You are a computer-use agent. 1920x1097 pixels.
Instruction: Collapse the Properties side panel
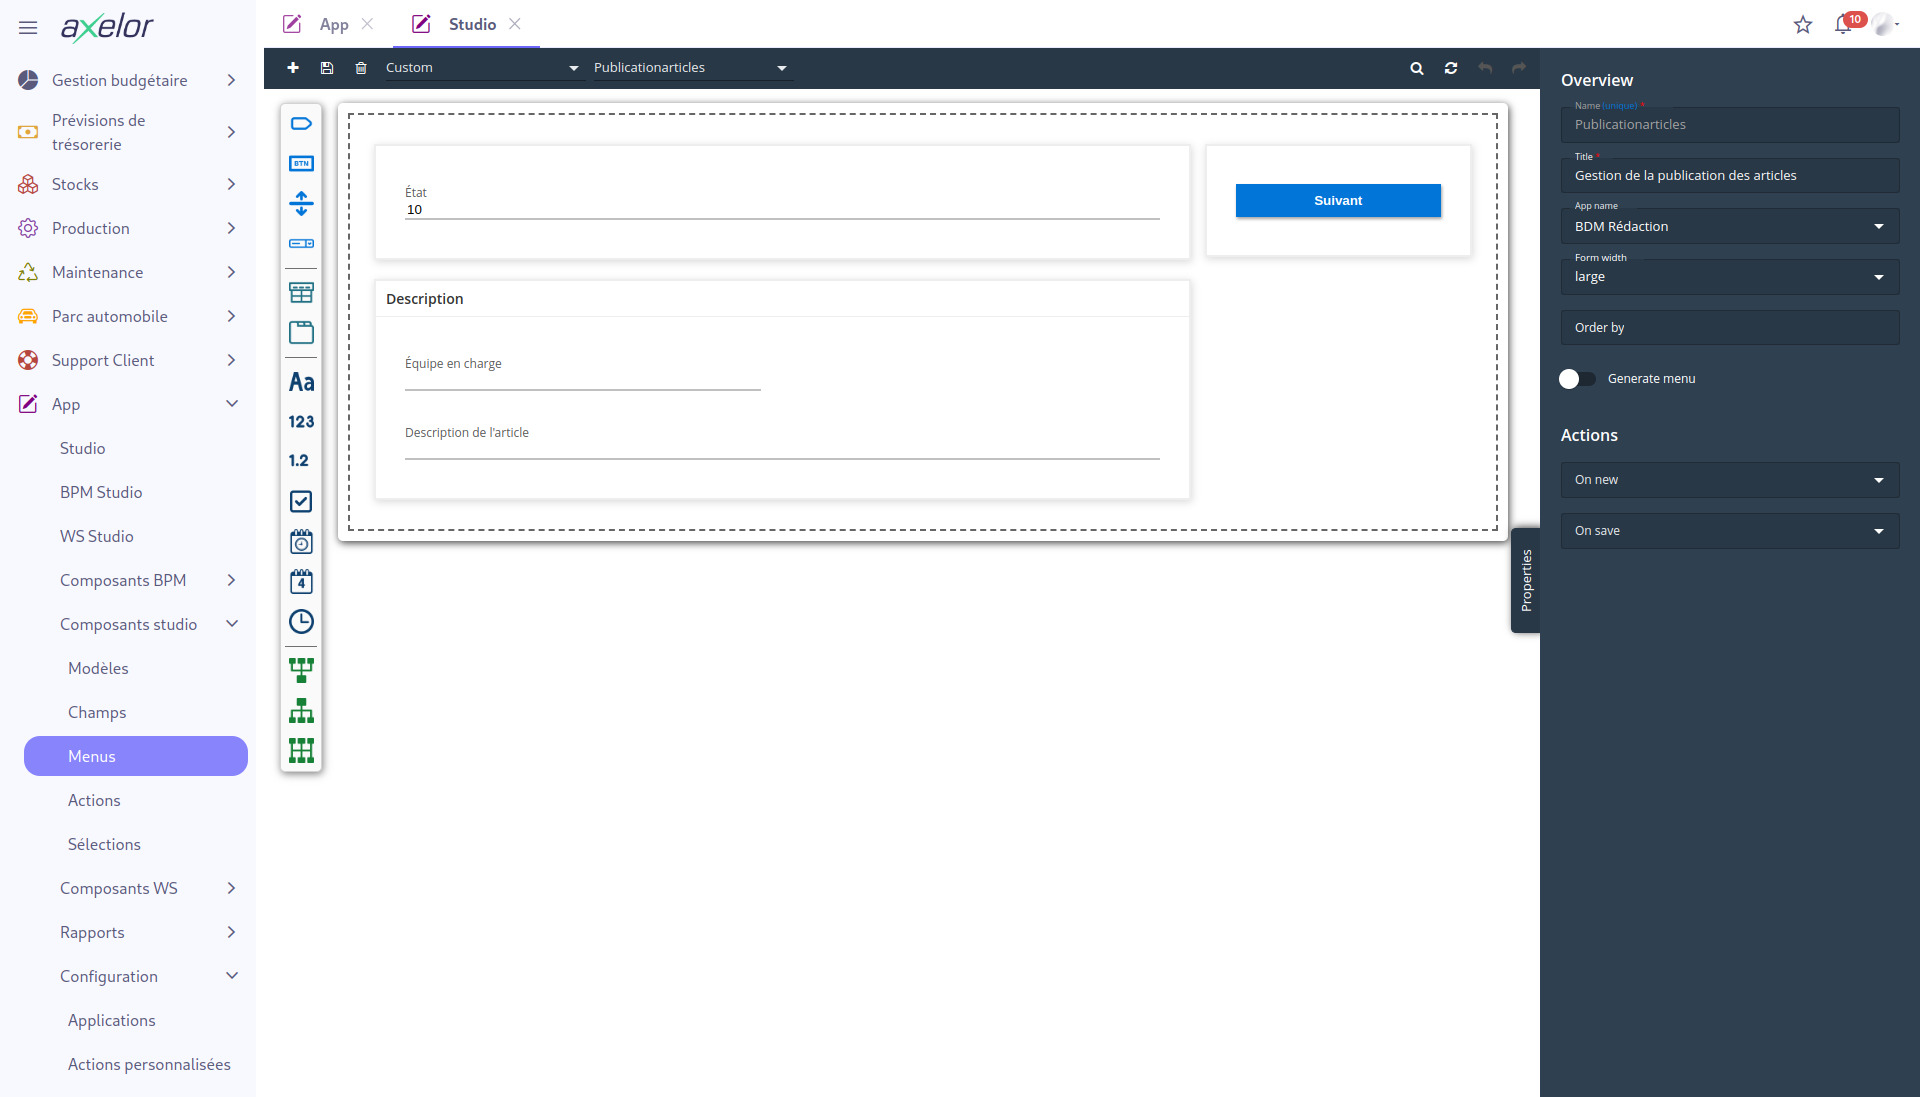point(1526,580)
